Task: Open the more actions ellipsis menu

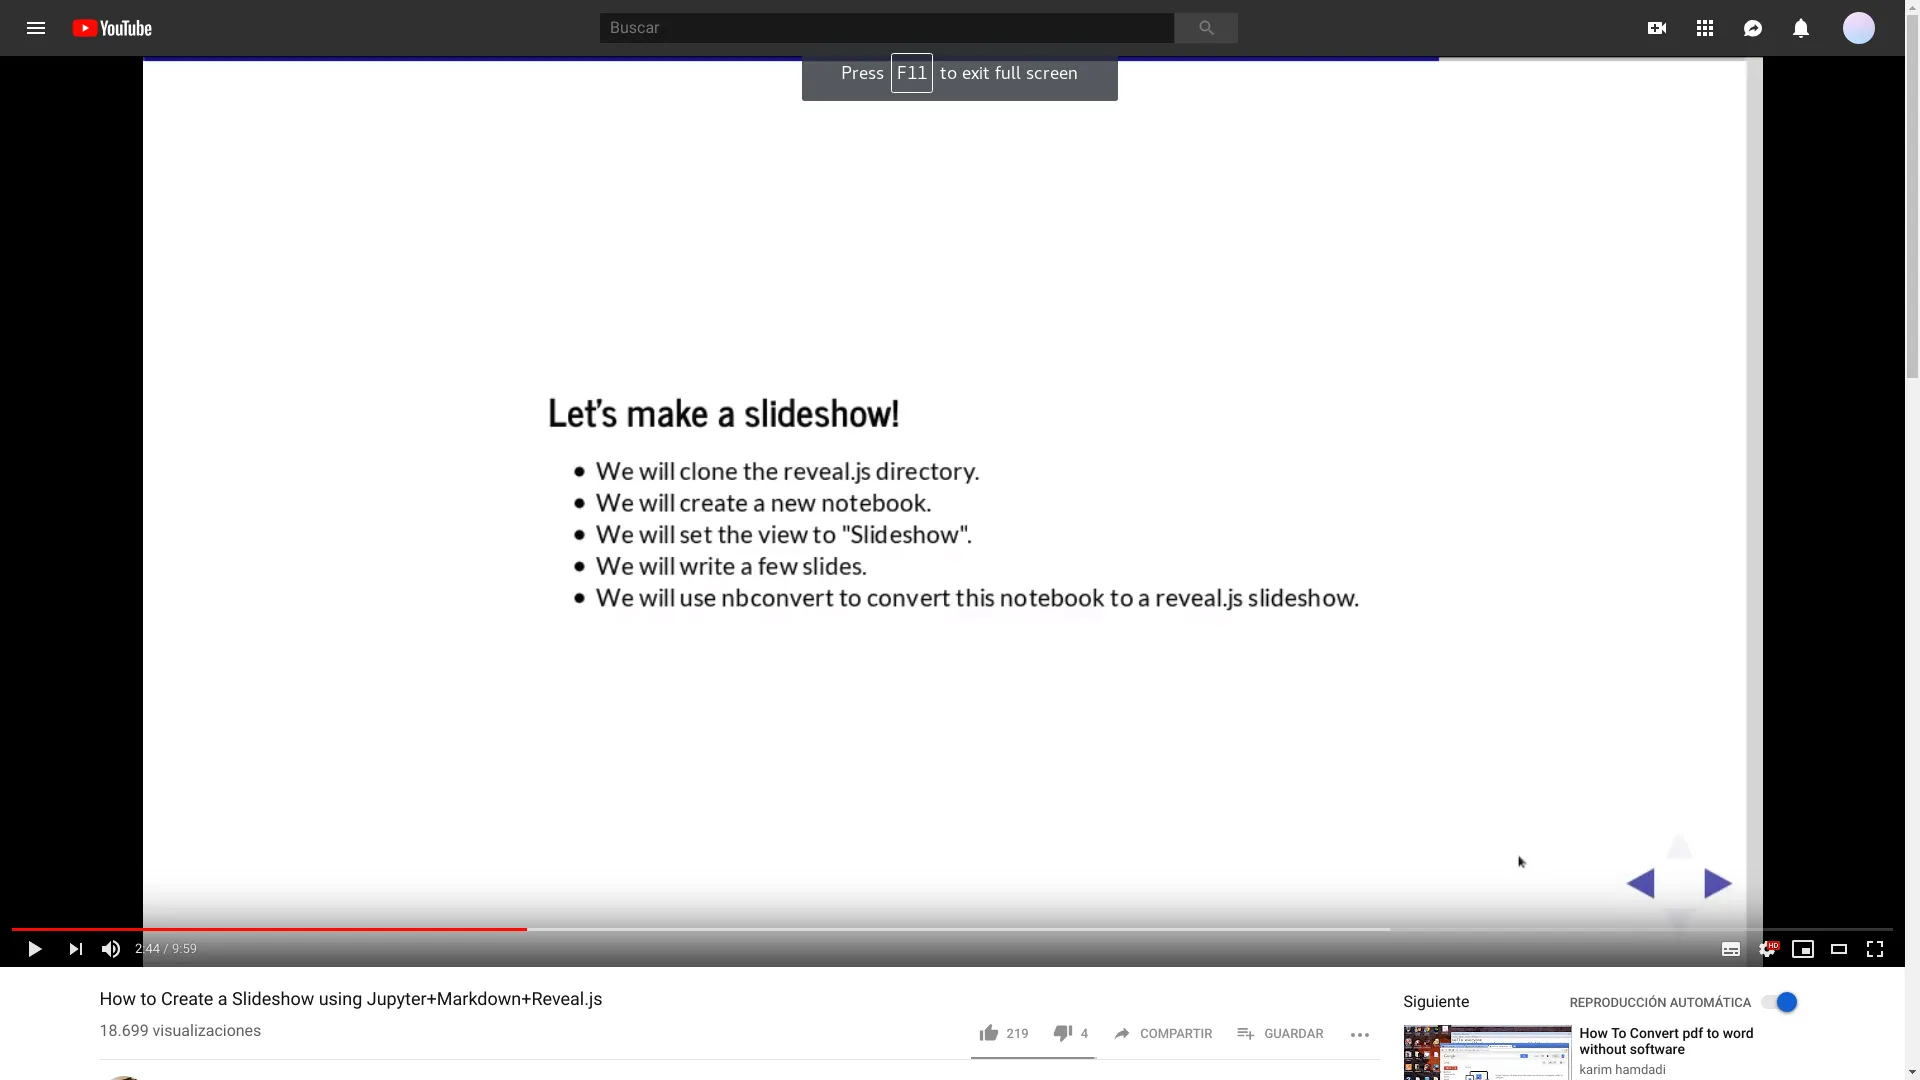Action: [1360, 1034]
